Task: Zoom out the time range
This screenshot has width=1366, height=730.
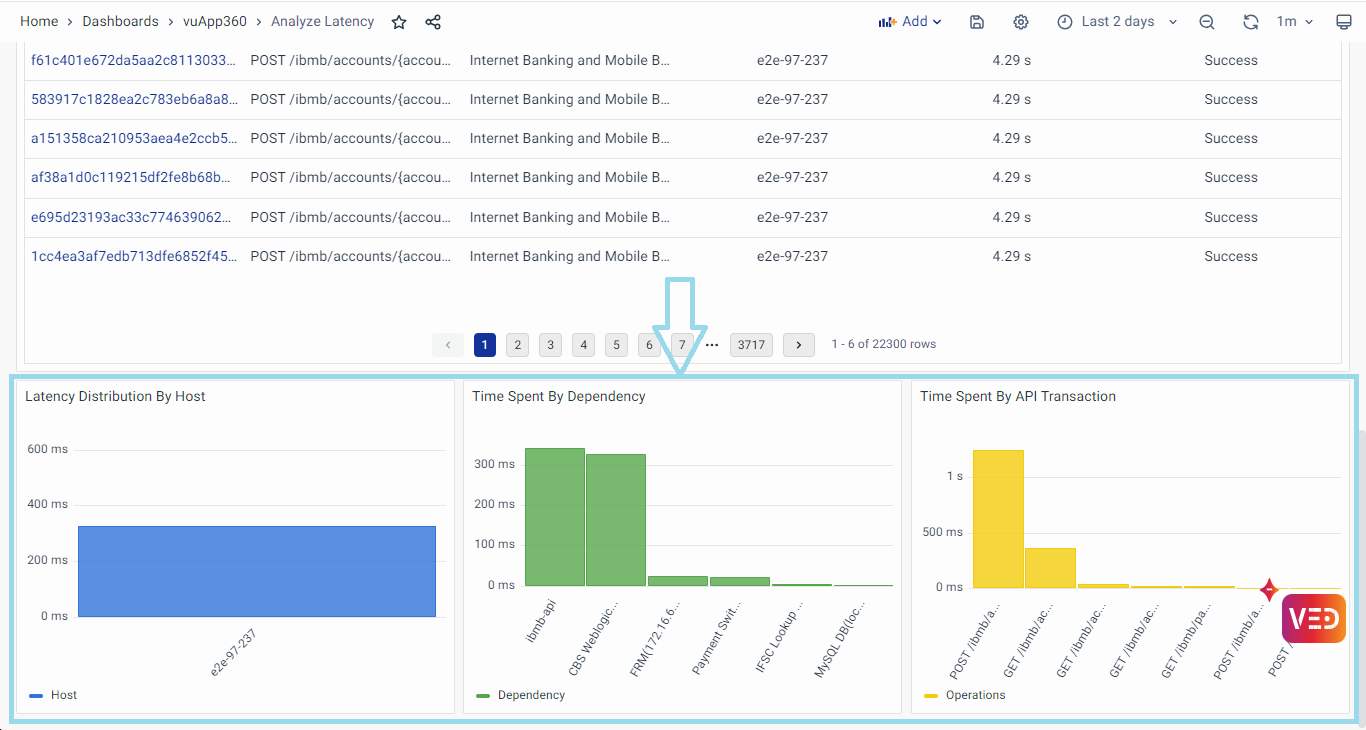Action: (x=1207, y=22)
